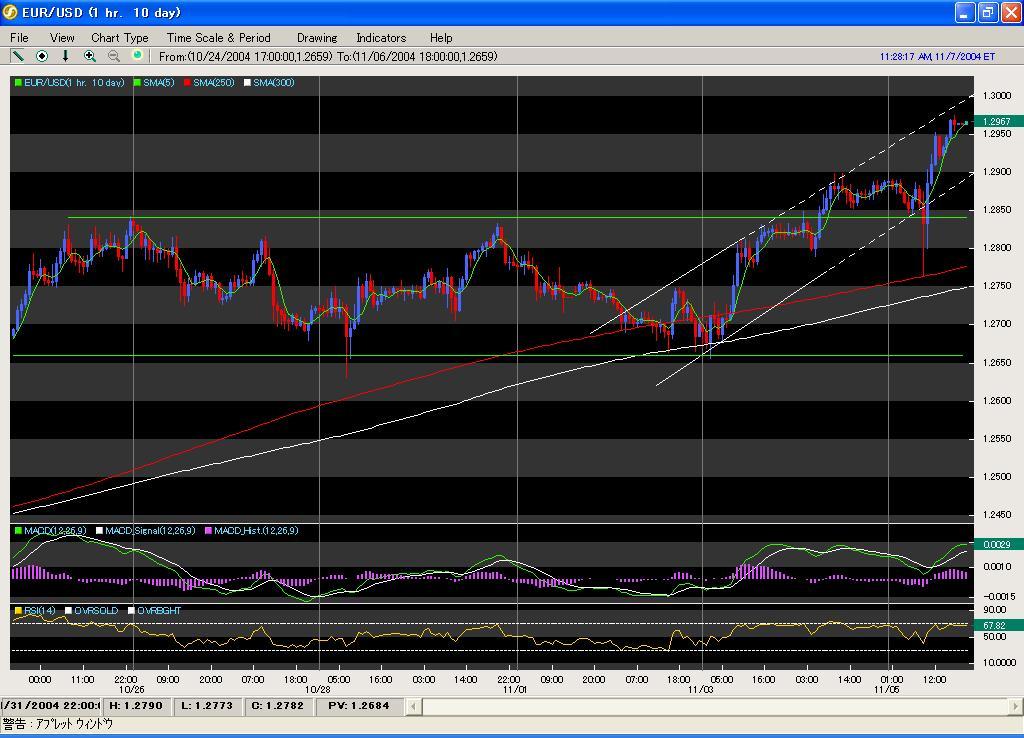Open the File menu
This screenshot has width=1024, height=738.
pos(19,38)
